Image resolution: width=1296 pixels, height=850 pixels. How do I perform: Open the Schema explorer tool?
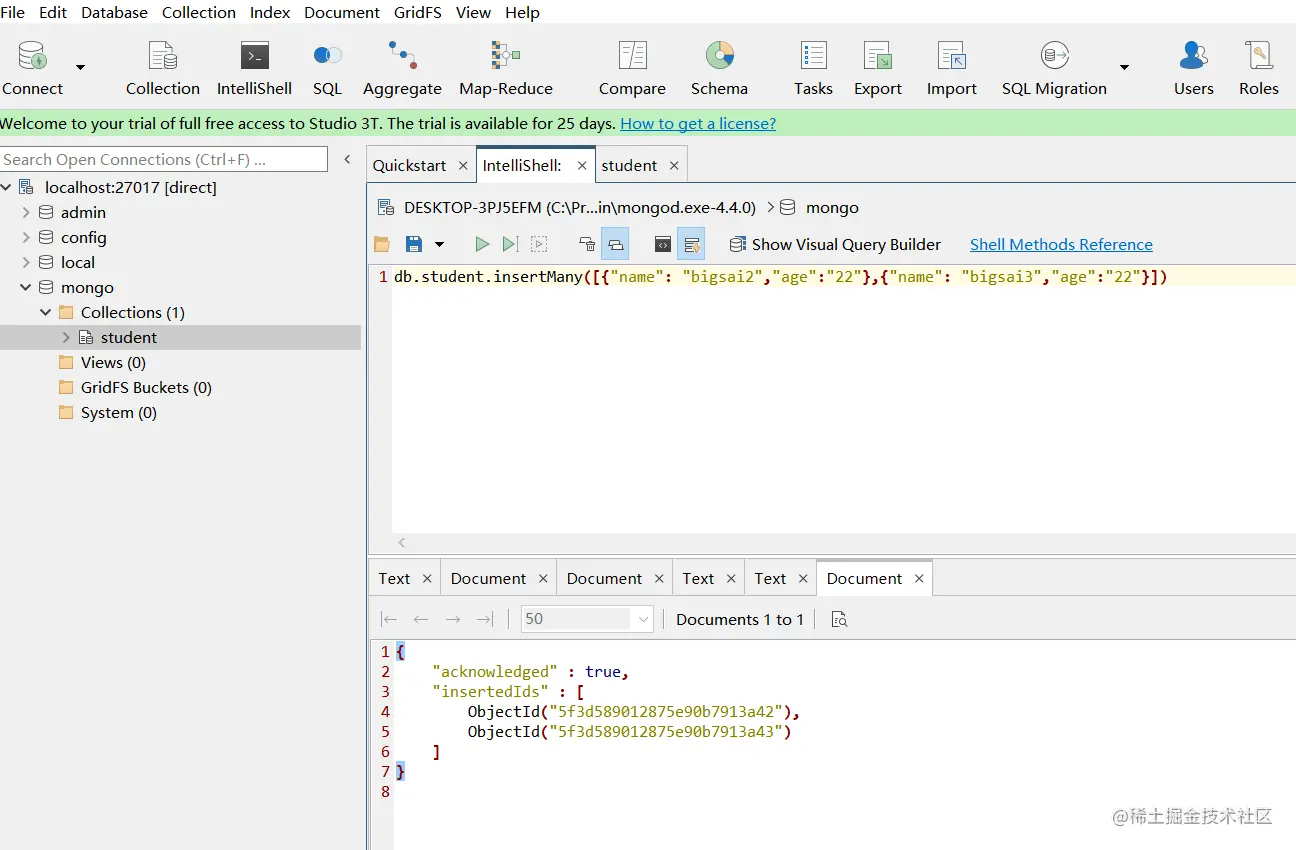719,68
